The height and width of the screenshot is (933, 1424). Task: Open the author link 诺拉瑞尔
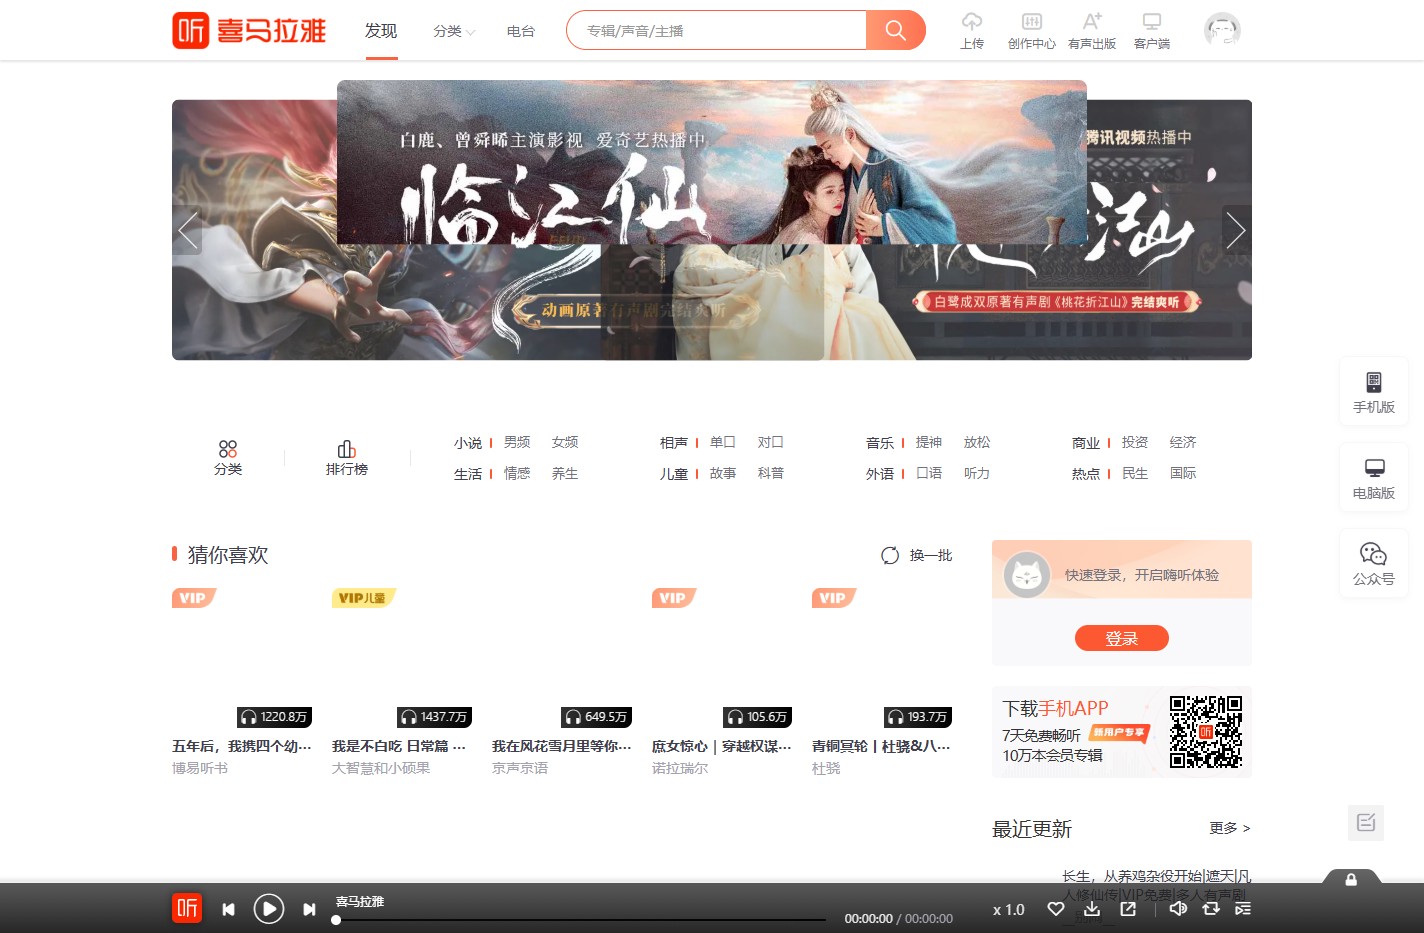click(x=680, y=768)
